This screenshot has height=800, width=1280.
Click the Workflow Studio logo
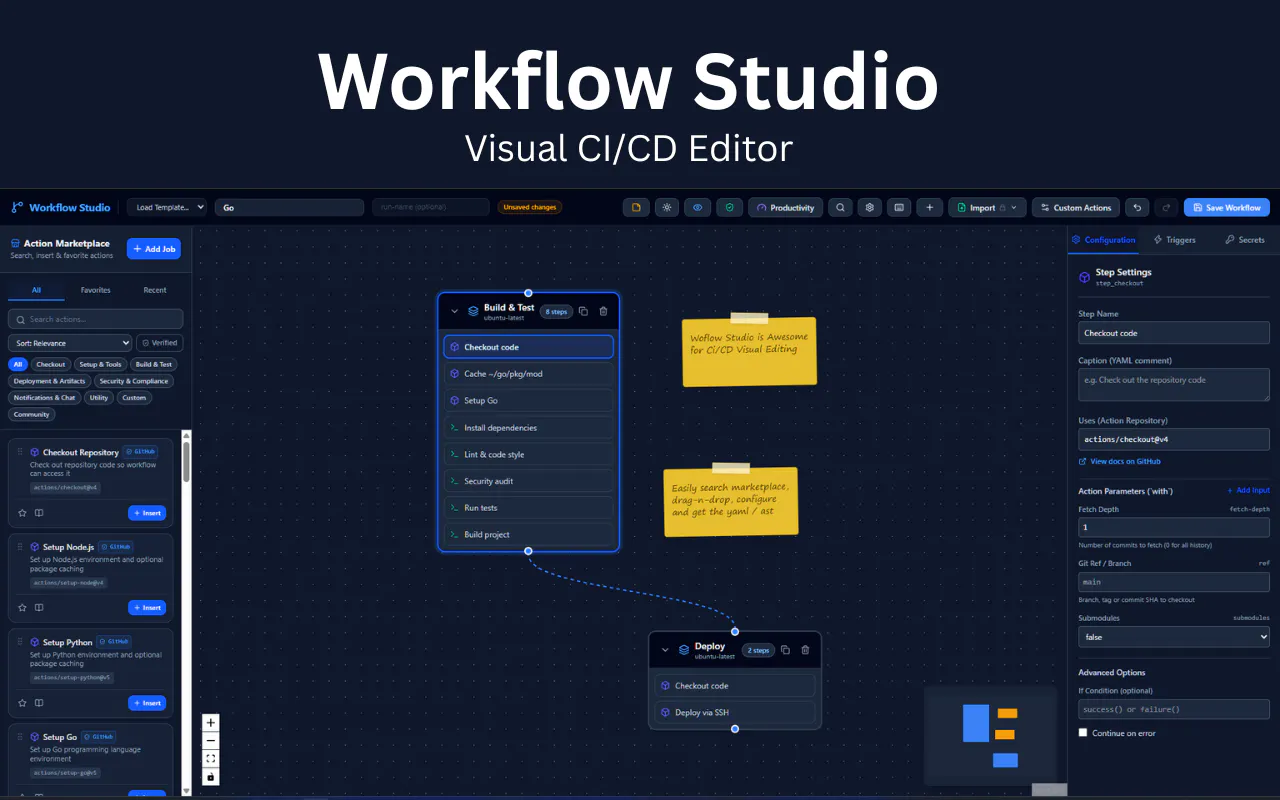coord(60,207)
